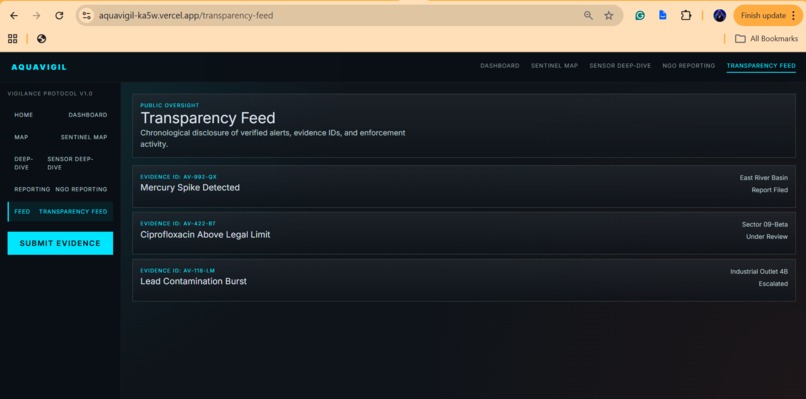
Task: Click evidence ID AV-992-QX
Action: point(178,177)
